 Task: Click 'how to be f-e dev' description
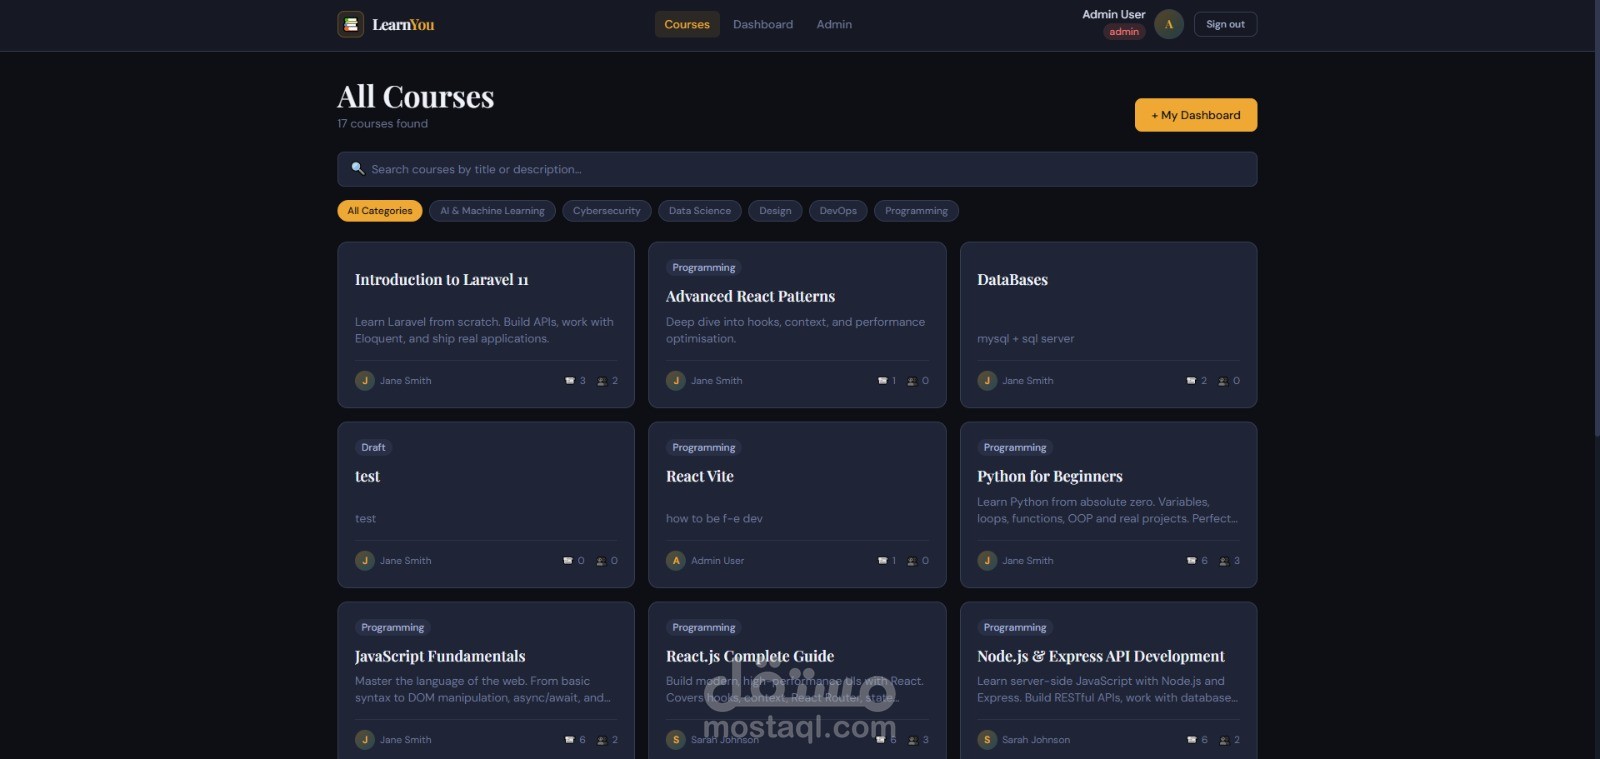(714, 519)
